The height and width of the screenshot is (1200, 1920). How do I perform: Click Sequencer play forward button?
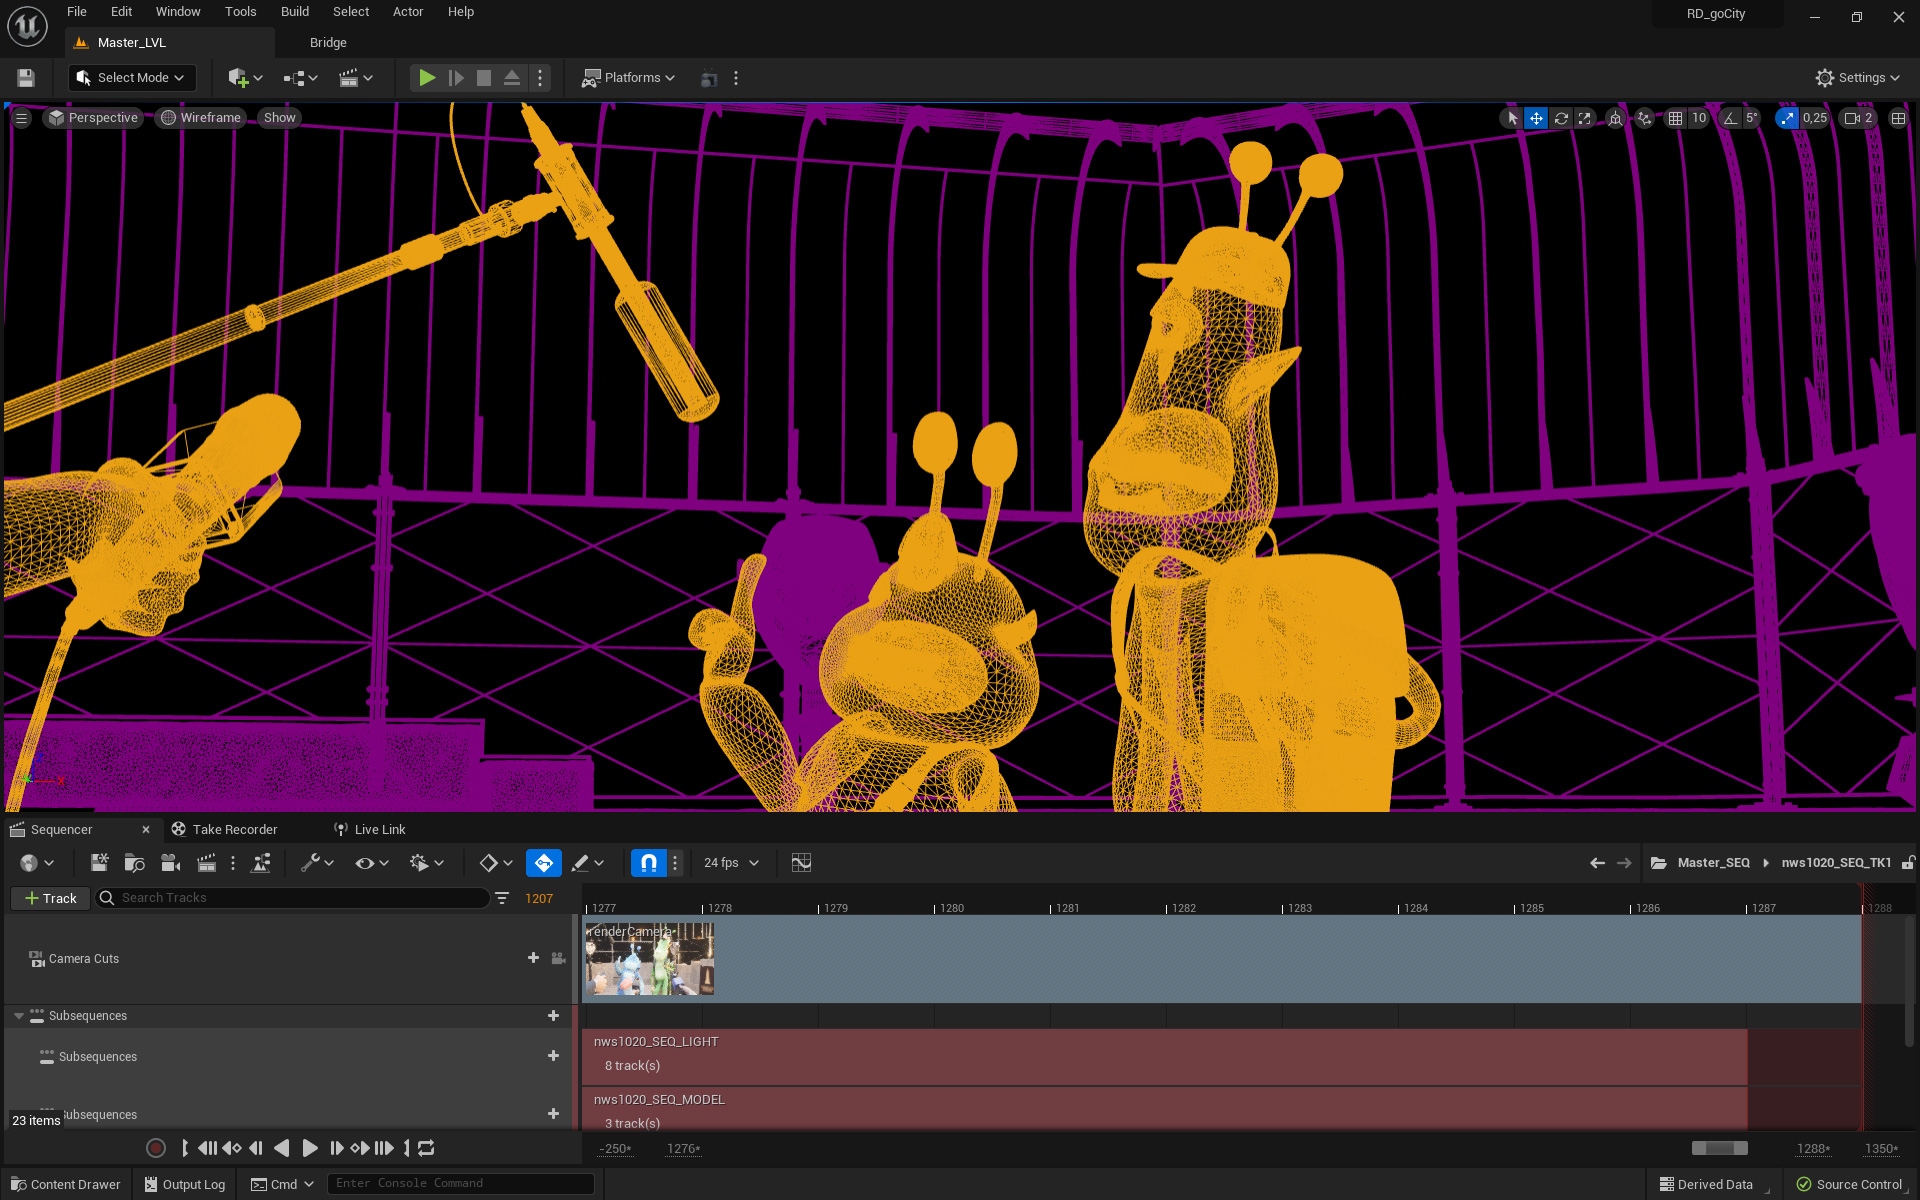(x=310, y=1148)
